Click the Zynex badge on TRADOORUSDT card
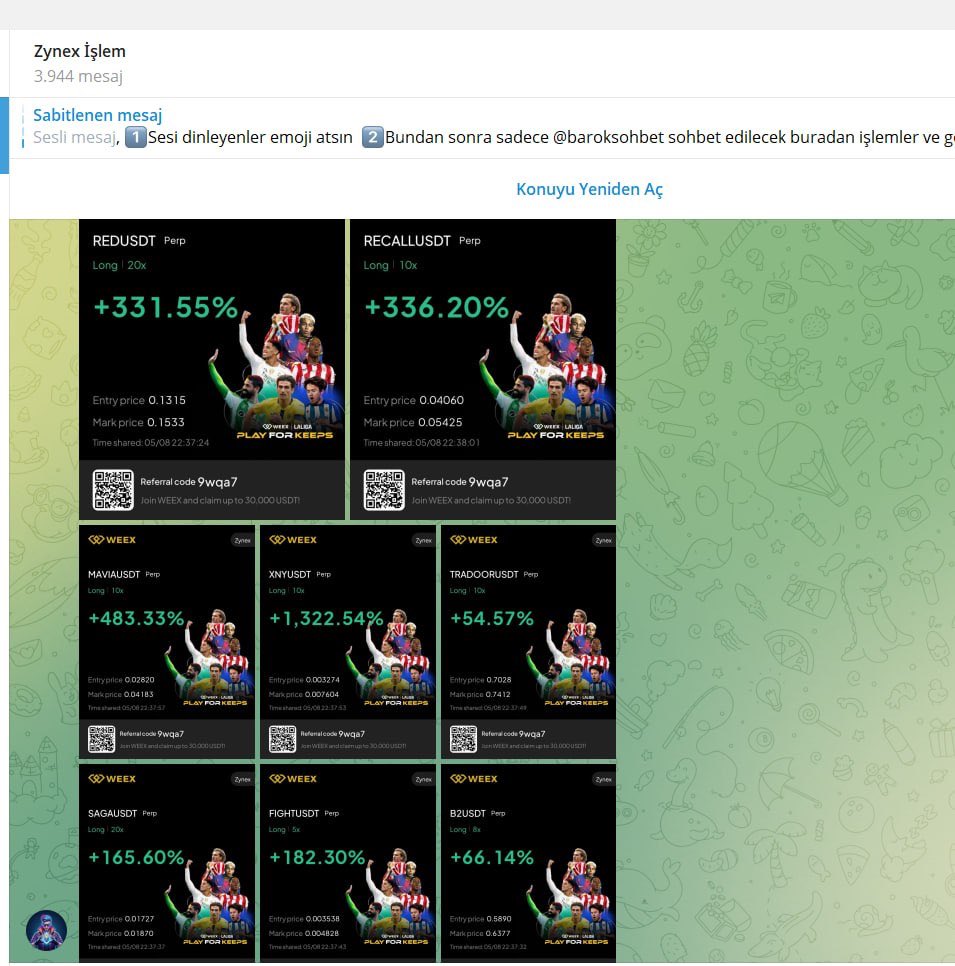The height and width of the screenshot is (966, 955). [x=604, y=540]
